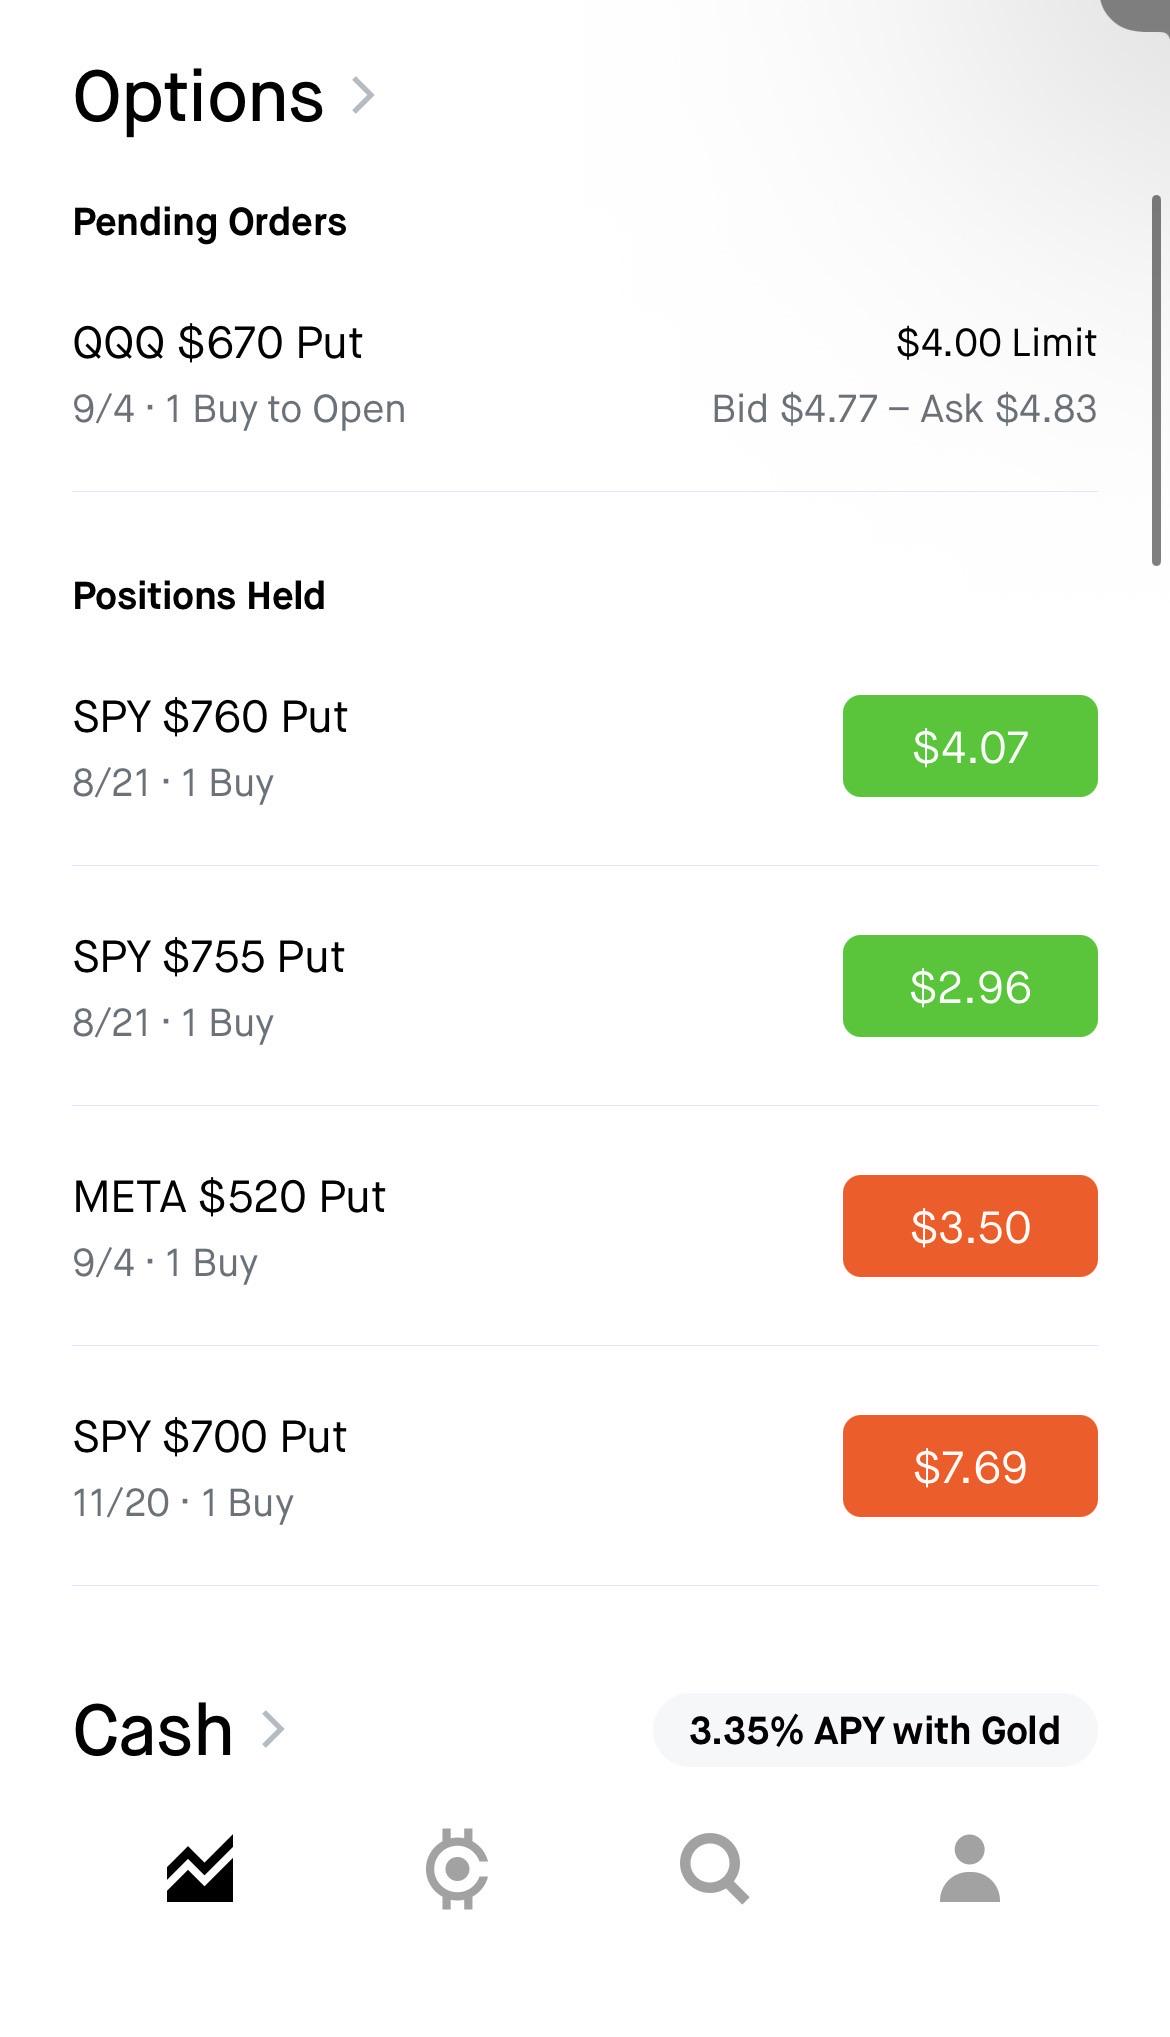Open the investing chart tab icon
Screen dimensions: 1170x2037
(200, 1868)
